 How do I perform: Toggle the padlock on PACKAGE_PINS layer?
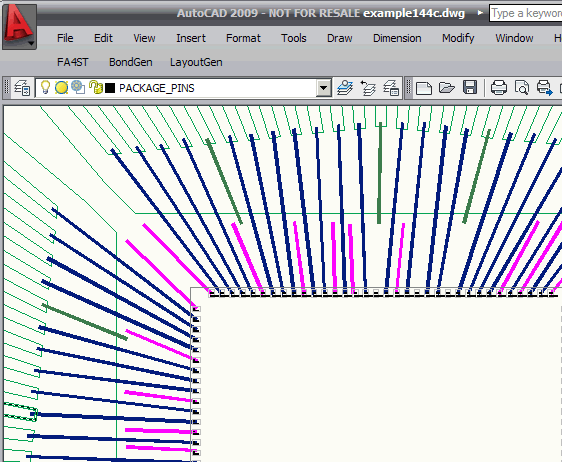pyautogui.click(x=95, y=87)
